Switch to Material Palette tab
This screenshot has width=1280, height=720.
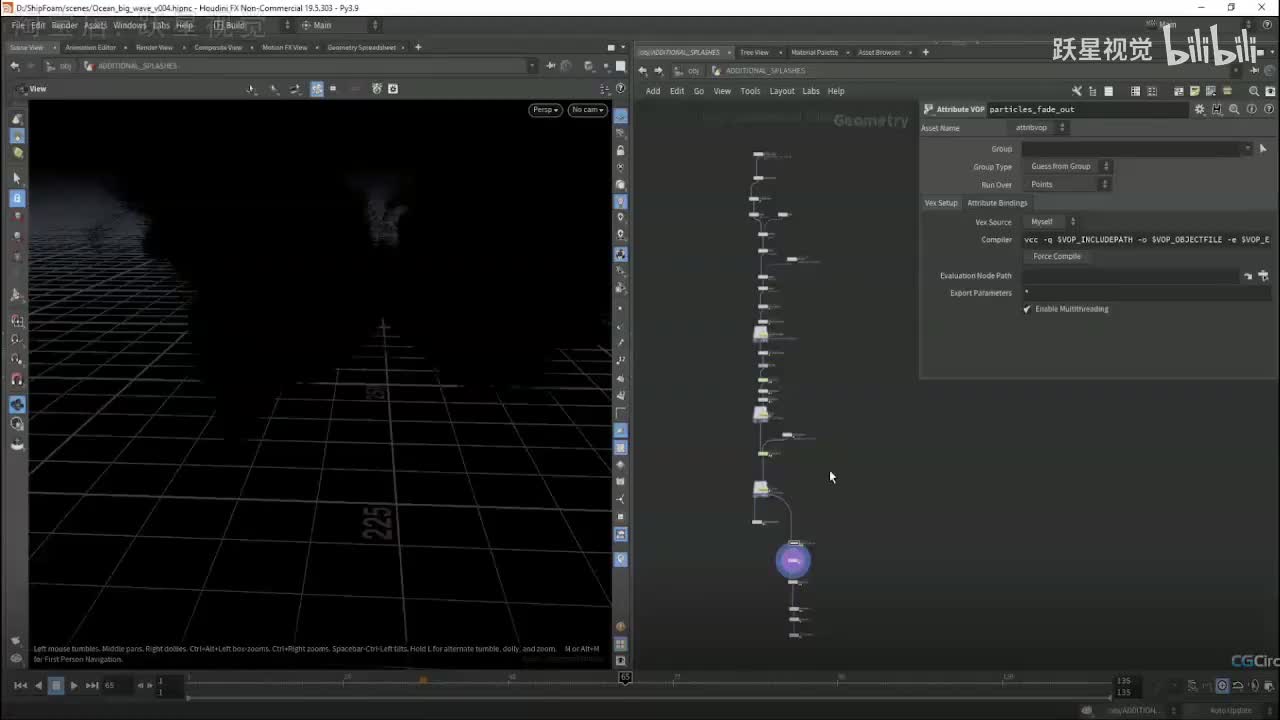coord(814,52)
